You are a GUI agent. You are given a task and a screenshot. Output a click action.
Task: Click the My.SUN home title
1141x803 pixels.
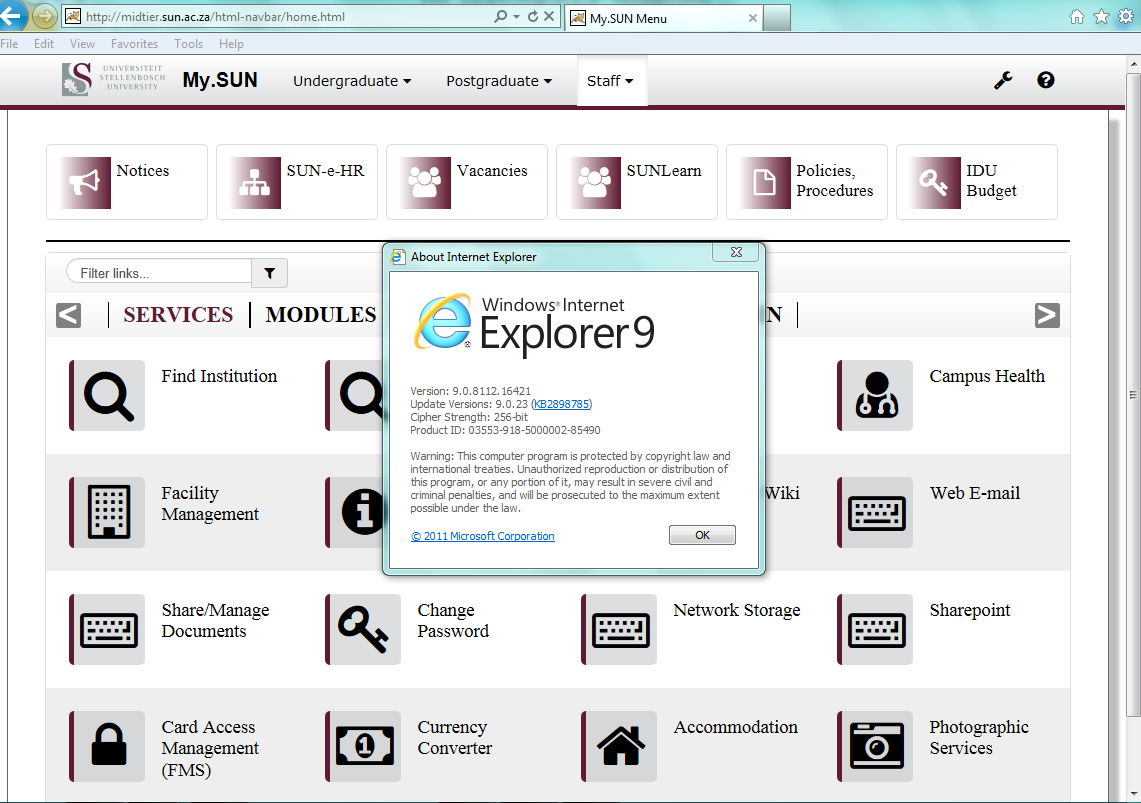pos(220,80)
